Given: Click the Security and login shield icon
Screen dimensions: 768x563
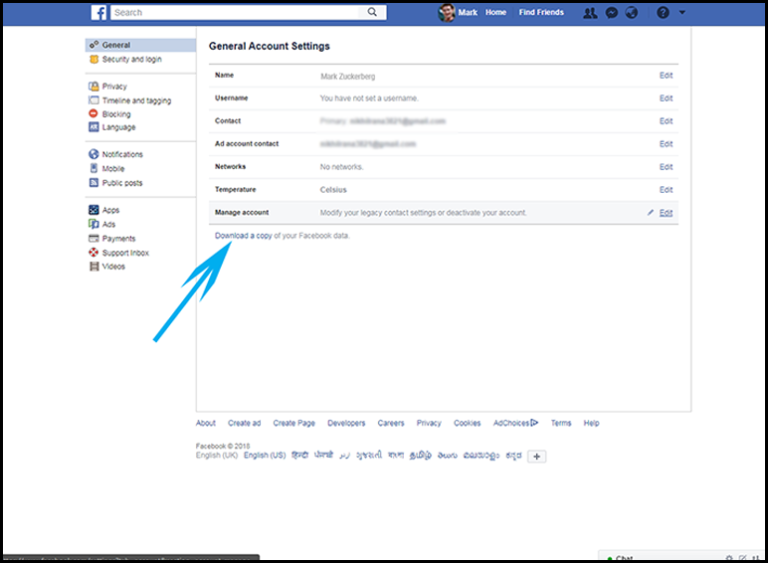Looking at the screenshot, I should (x=94, y=59).
